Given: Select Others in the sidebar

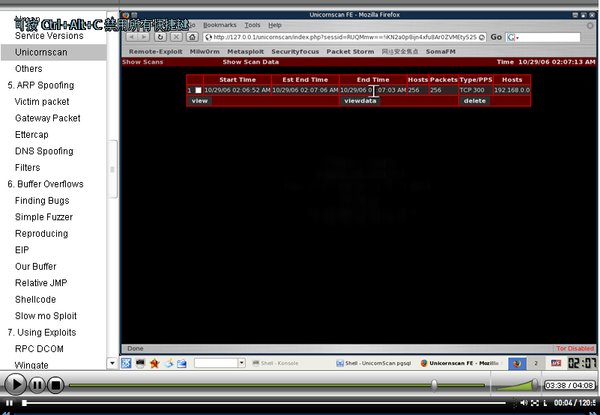Looking at the screenshot, I should point(29,69).
